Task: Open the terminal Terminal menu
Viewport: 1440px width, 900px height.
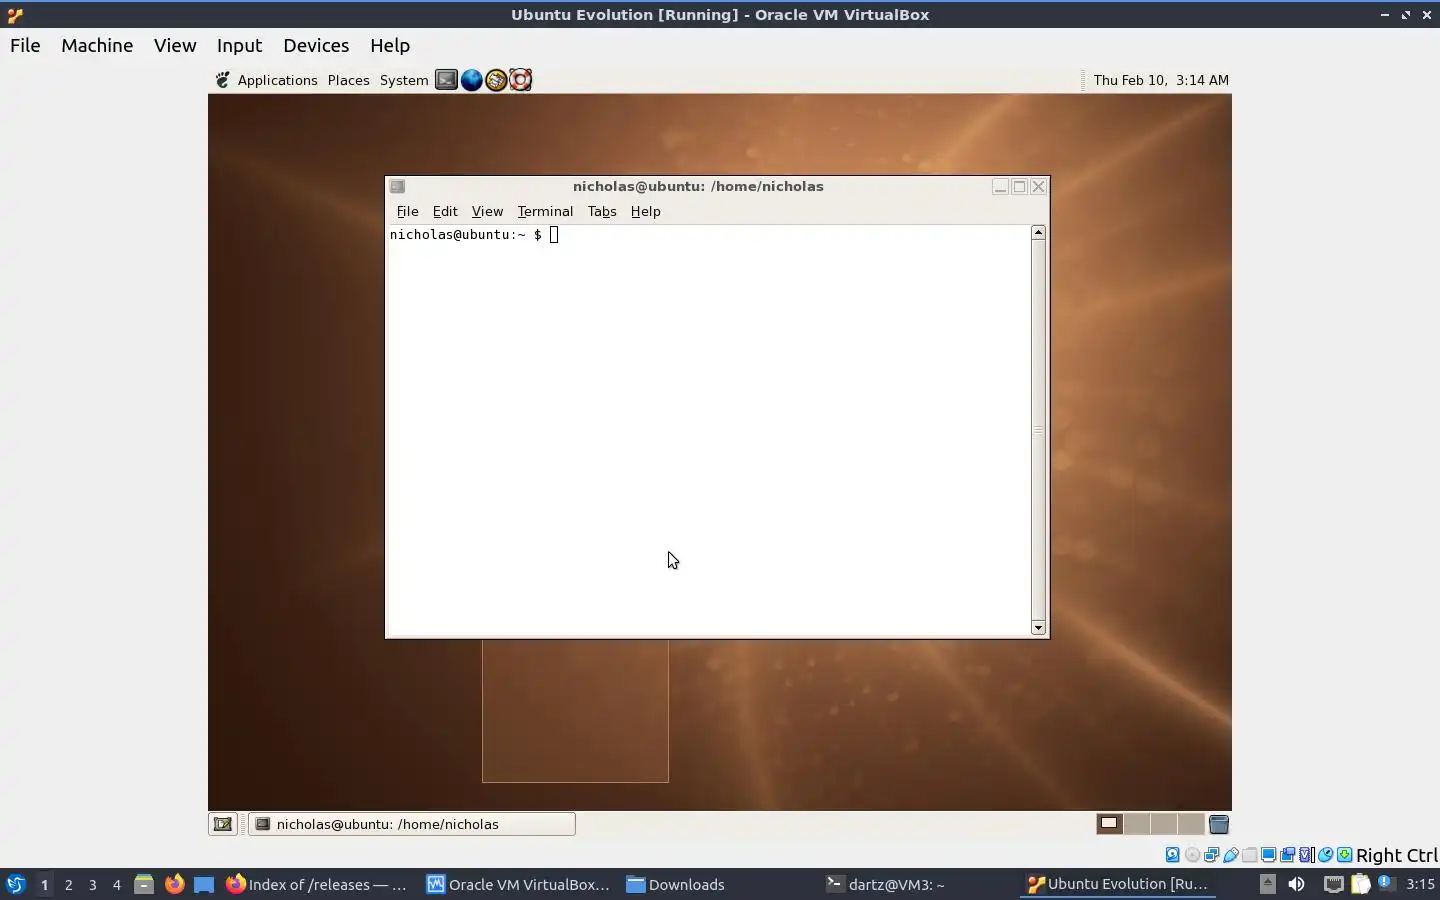Action: [545, 211]
